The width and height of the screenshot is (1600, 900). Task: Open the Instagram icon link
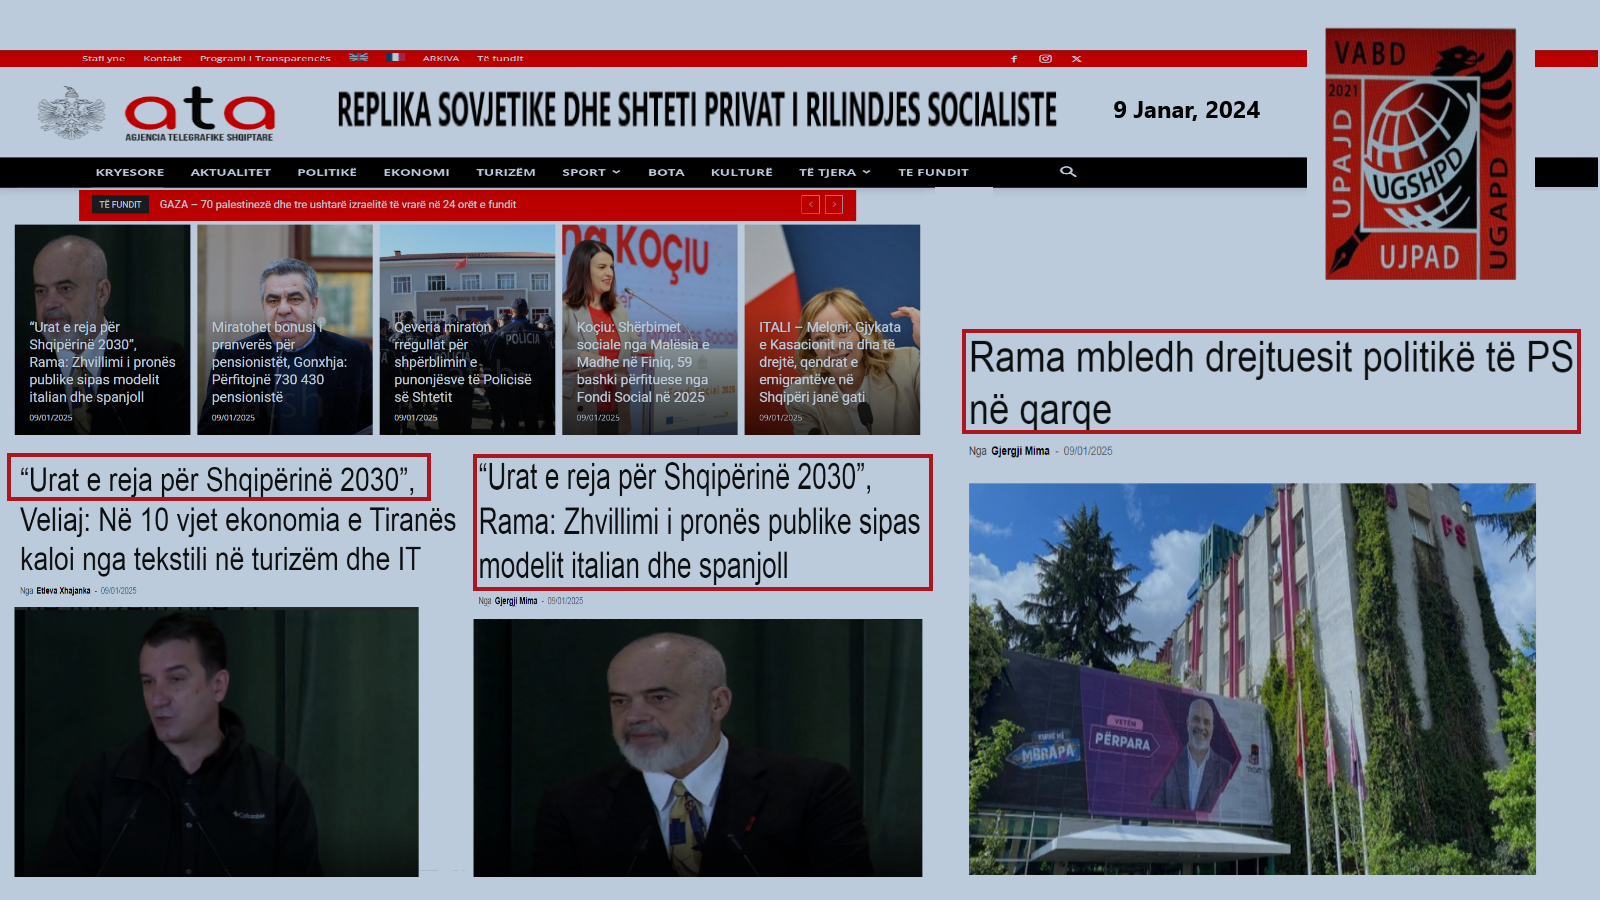(1045, 59)
